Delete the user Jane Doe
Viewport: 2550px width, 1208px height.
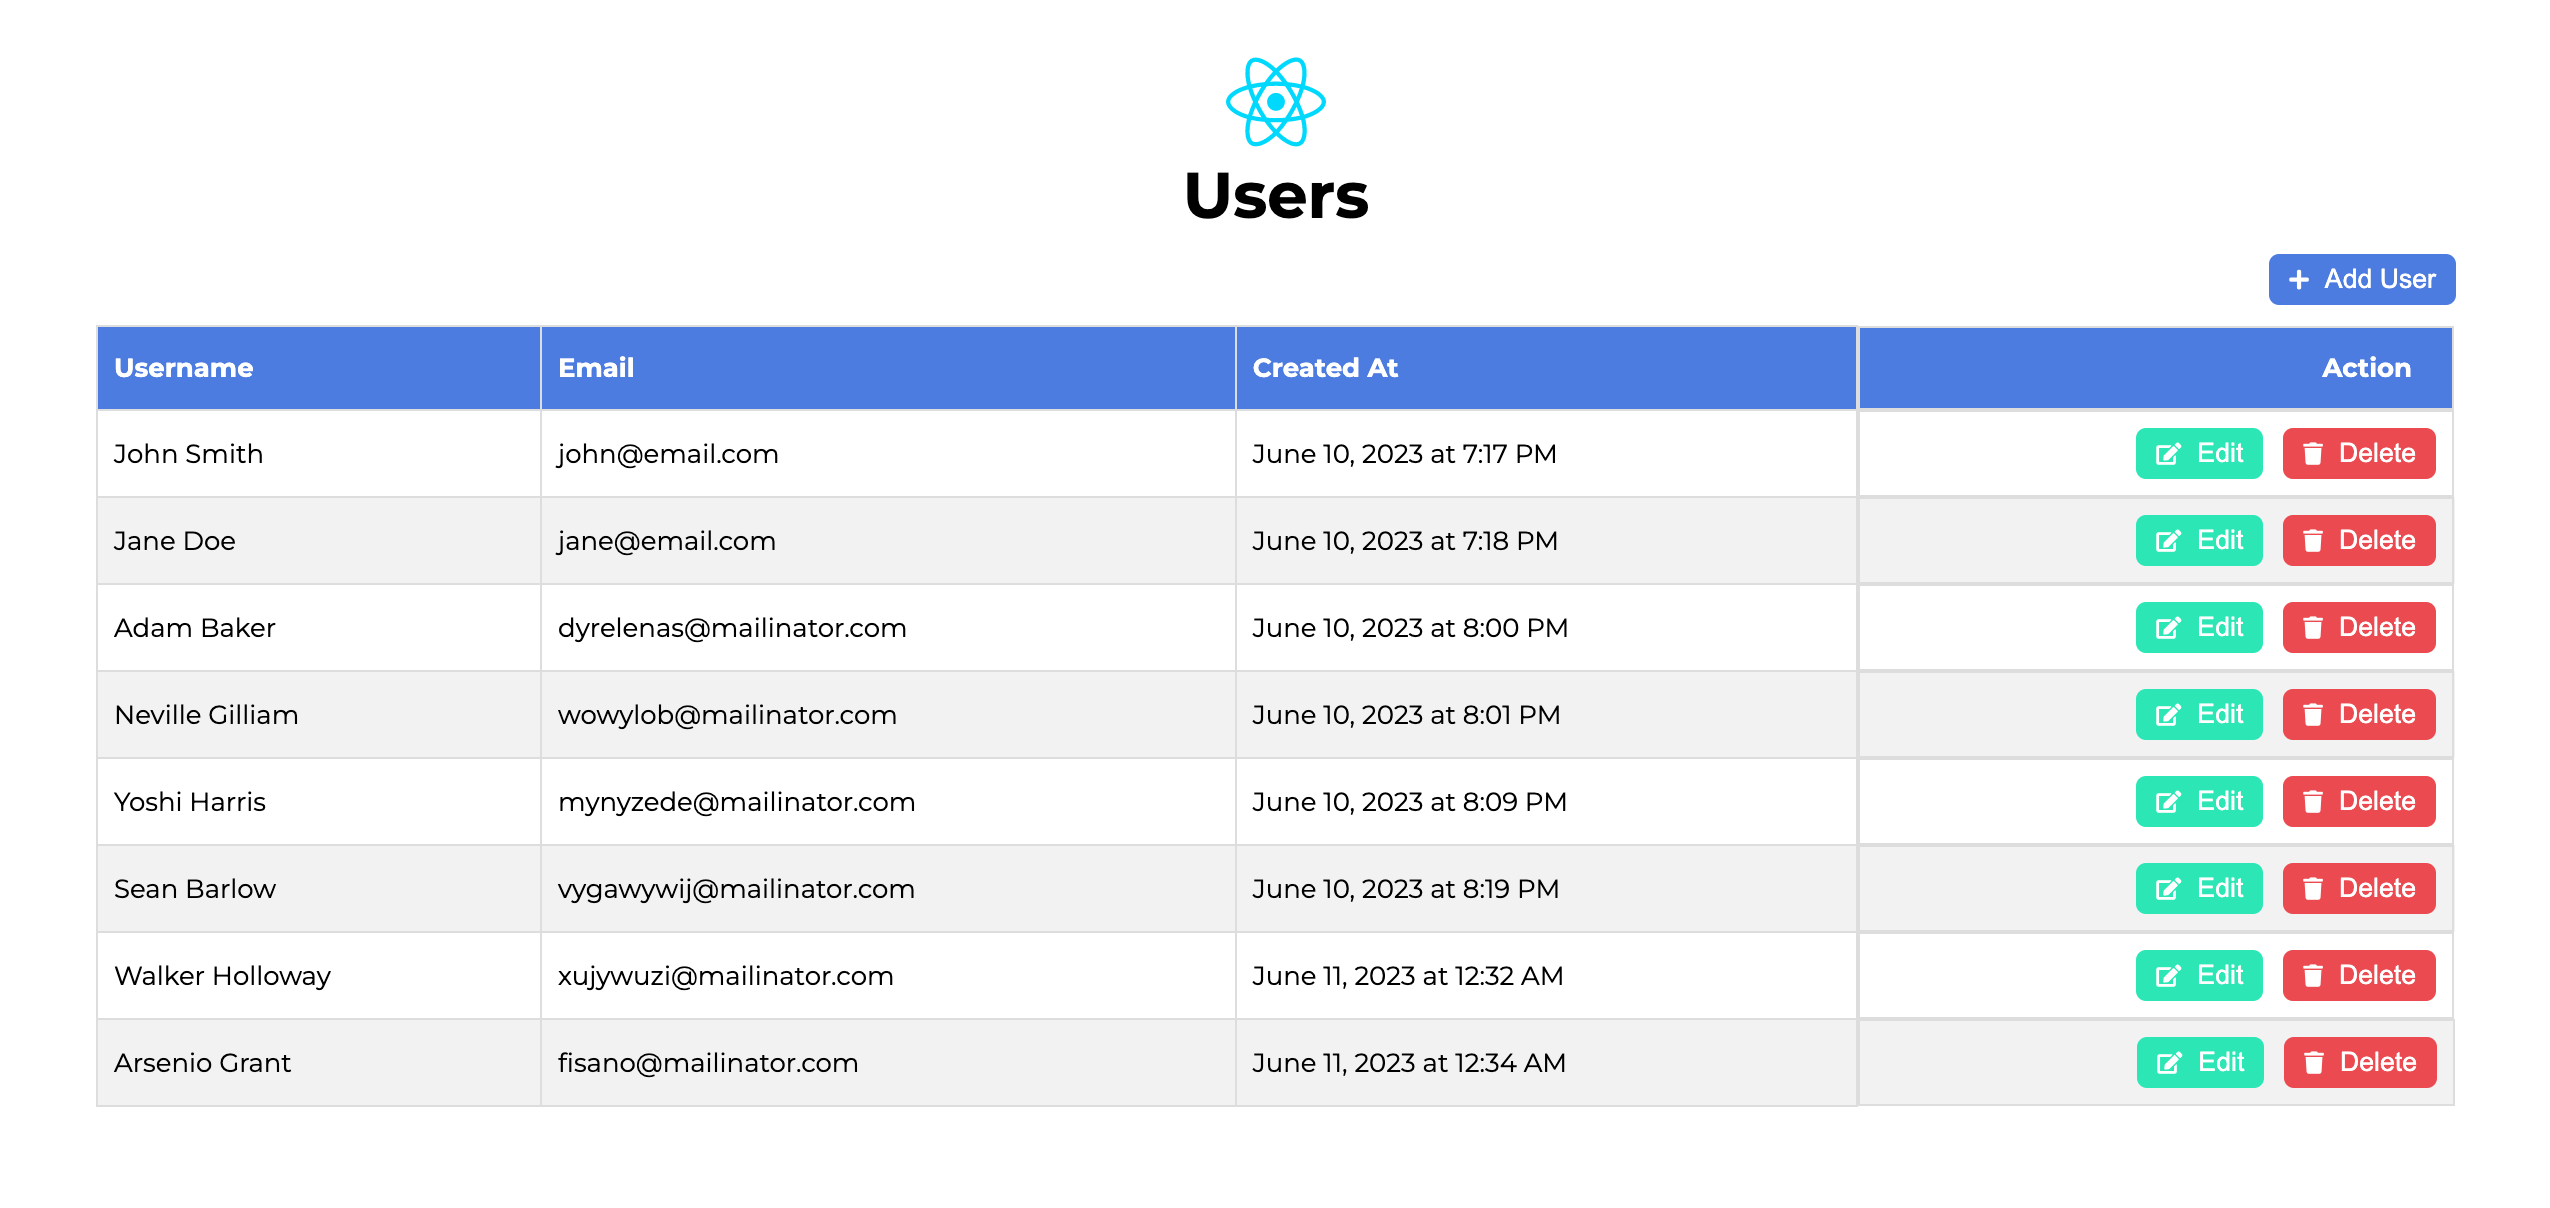point(2359,540)
